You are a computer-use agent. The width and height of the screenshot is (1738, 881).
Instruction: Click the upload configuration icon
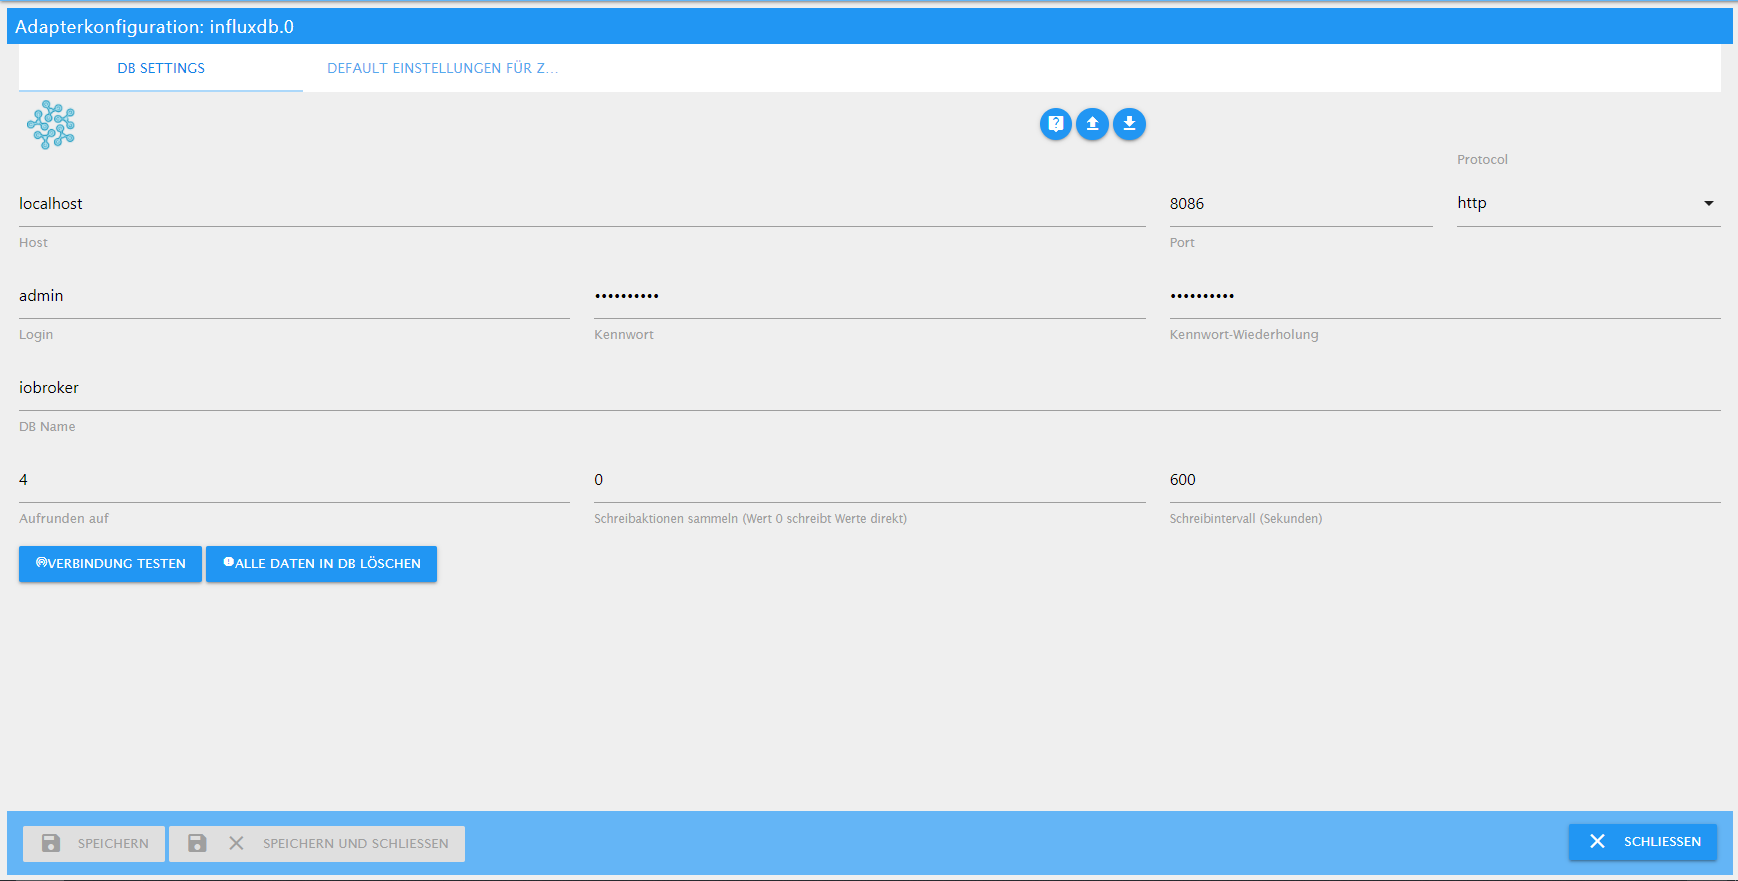click(x=1092, y=124)
